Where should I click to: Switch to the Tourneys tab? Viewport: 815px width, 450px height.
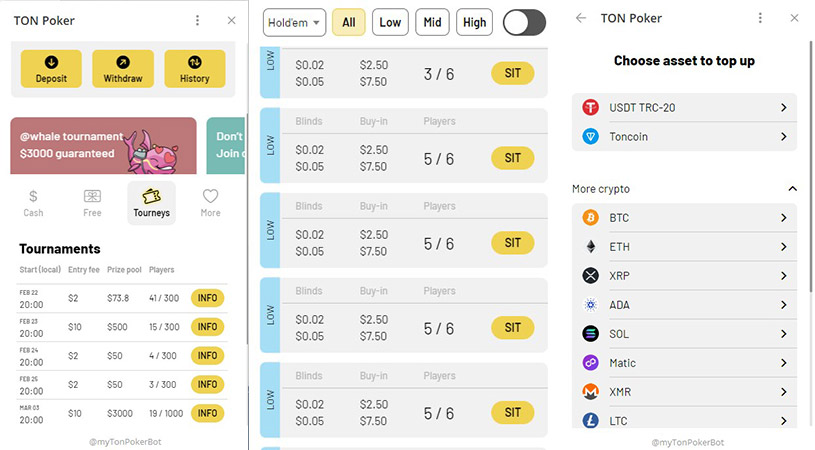coord(152,202)
